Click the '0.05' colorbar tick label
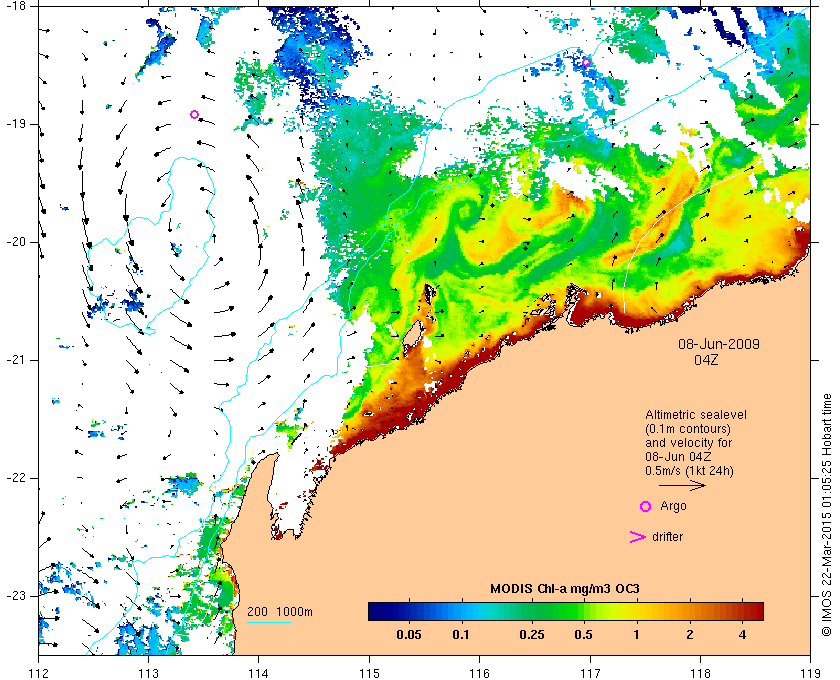 click(x=409, y=636)
